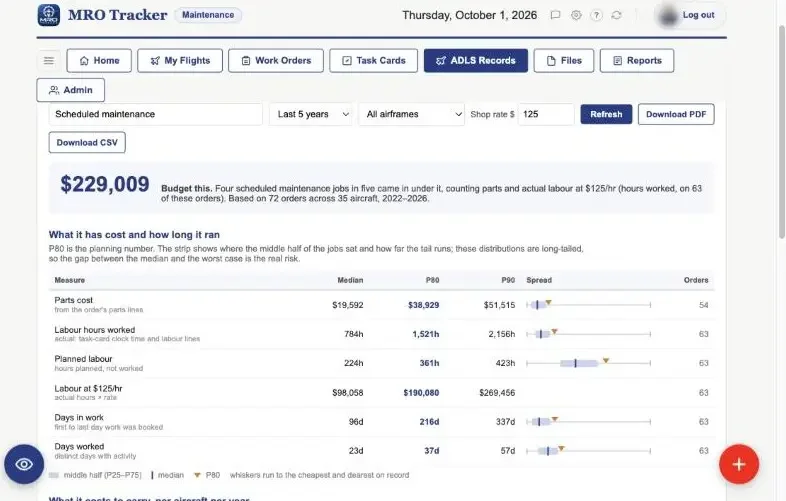Open the My Flights tab
Viewport: 786px width, 501px height.
pos(180,61)
